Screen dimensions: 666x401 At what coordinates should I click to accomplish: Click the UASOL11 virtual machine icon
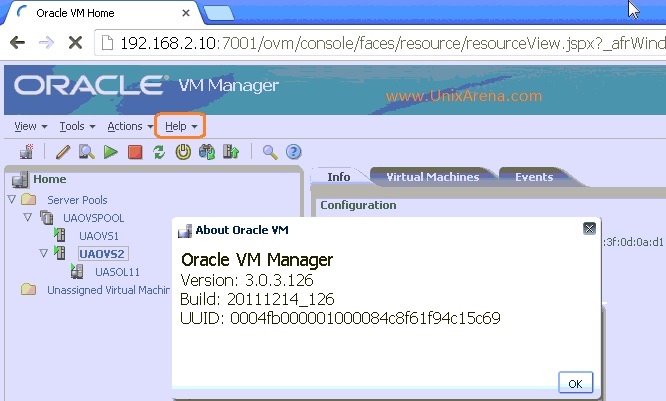click(x=77, y=271)
